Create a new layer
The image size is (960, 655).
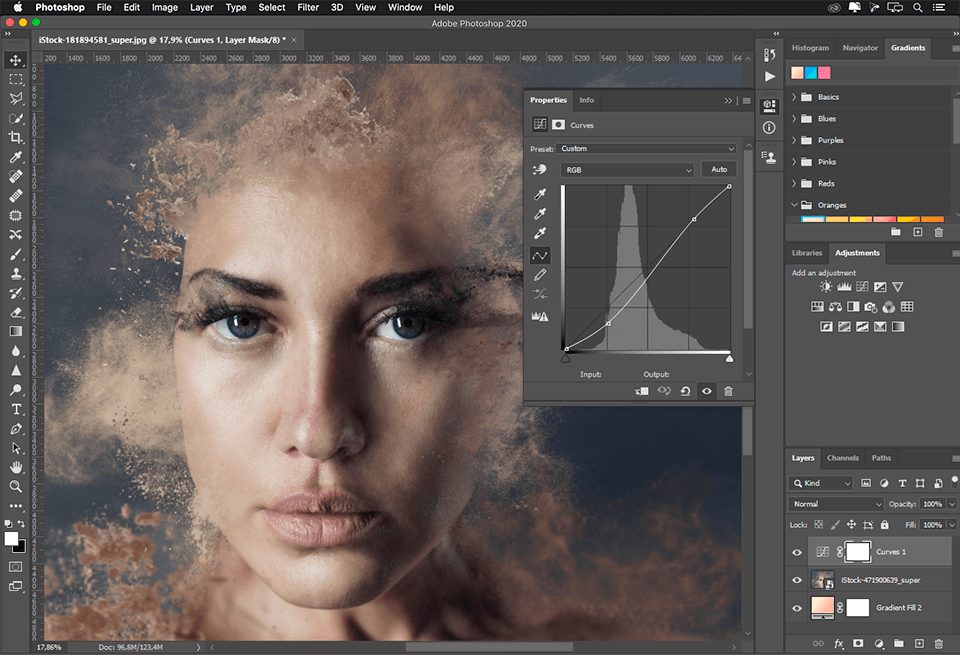pyautogui.click(x=920, y=643)
